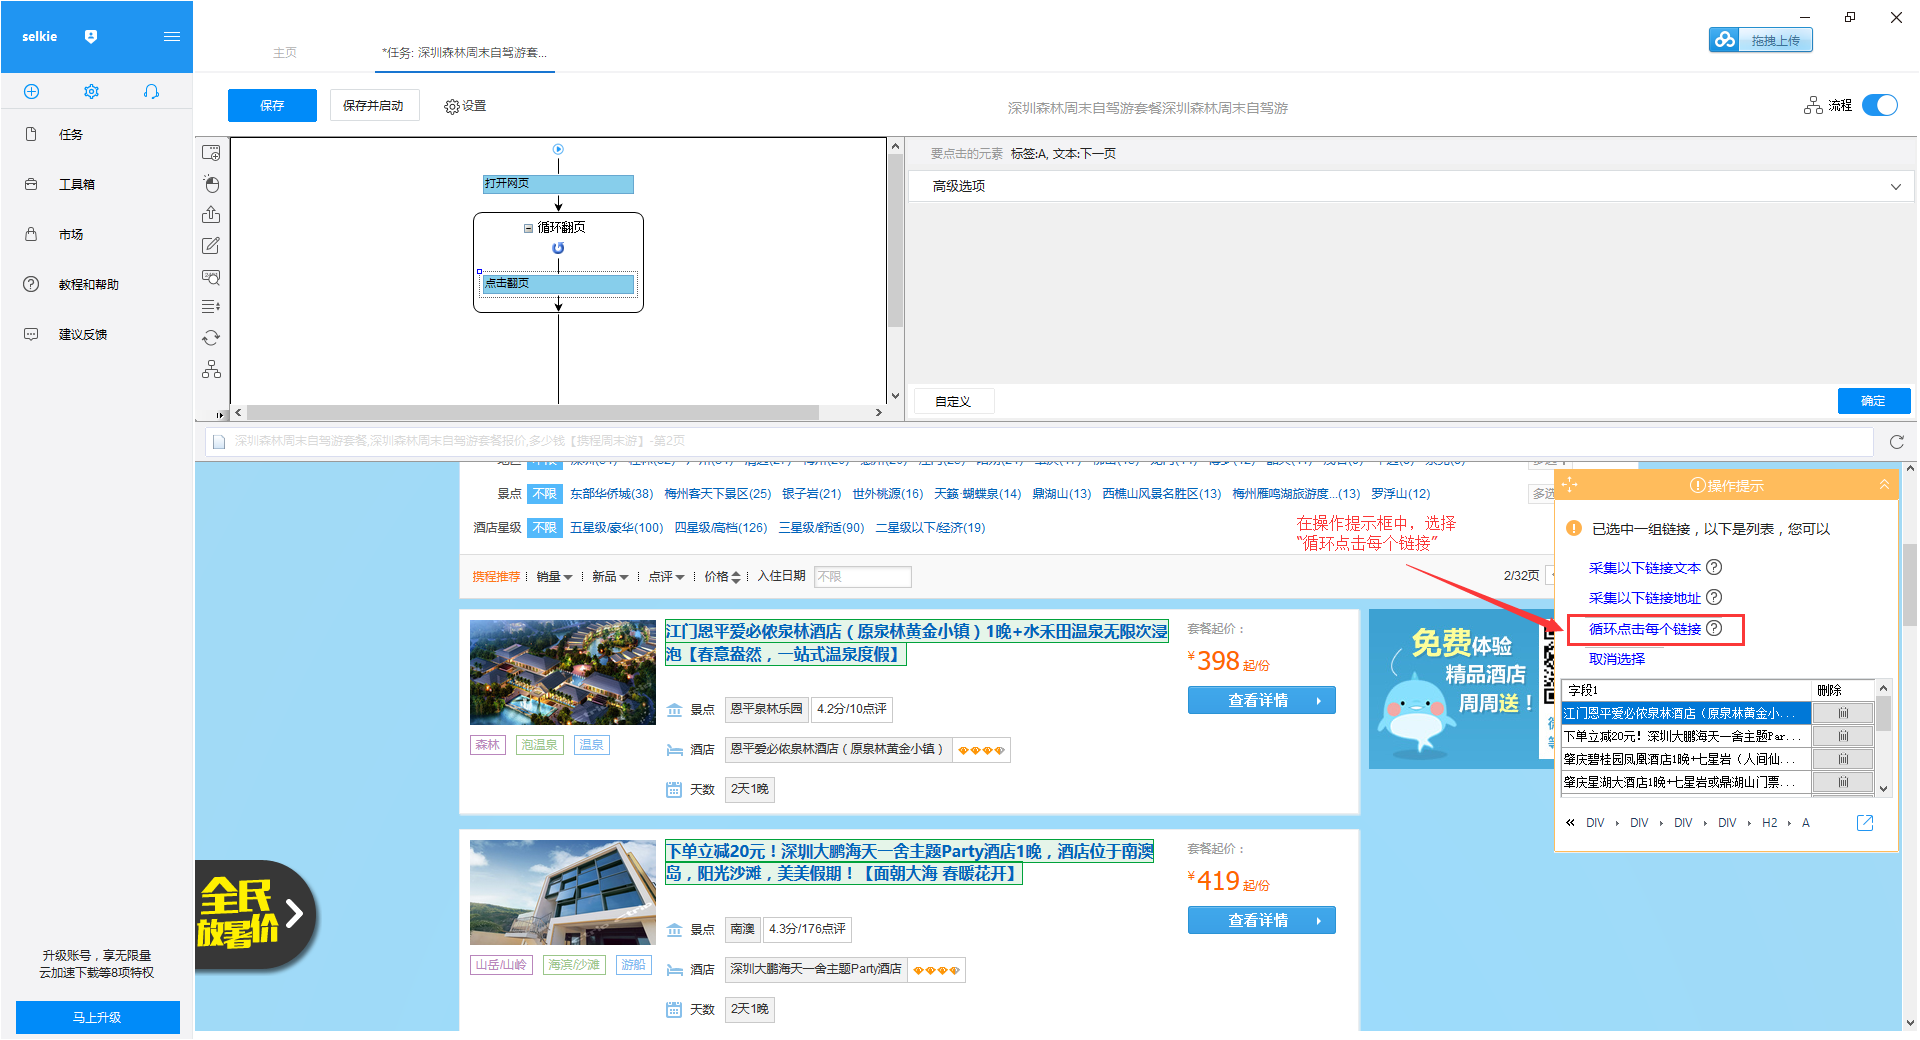The image size is (1920, 1040).
Task: Click the export arrow icon in canvas toolbar
Action: pos(211,214)
